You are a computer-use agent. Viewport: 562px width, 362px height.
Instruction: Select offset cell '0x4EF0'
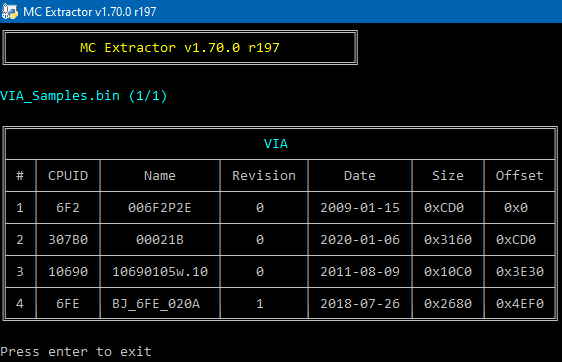(x=520, y=304)
